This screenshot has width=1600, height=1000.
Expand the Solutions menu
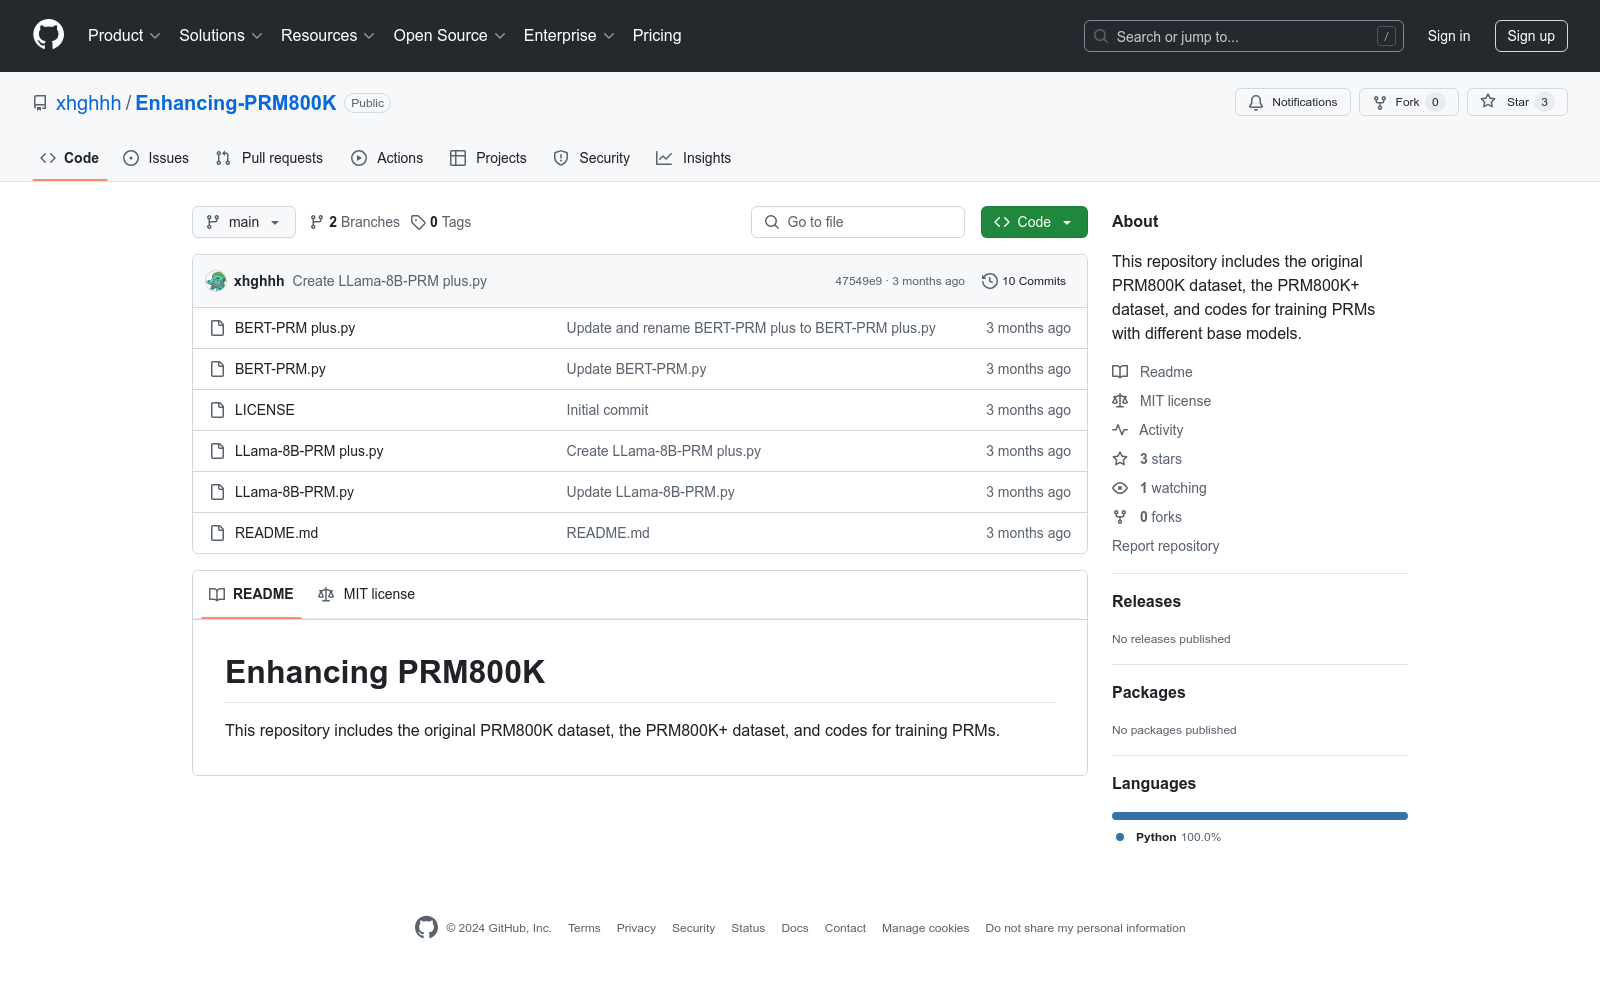point(221,35)
